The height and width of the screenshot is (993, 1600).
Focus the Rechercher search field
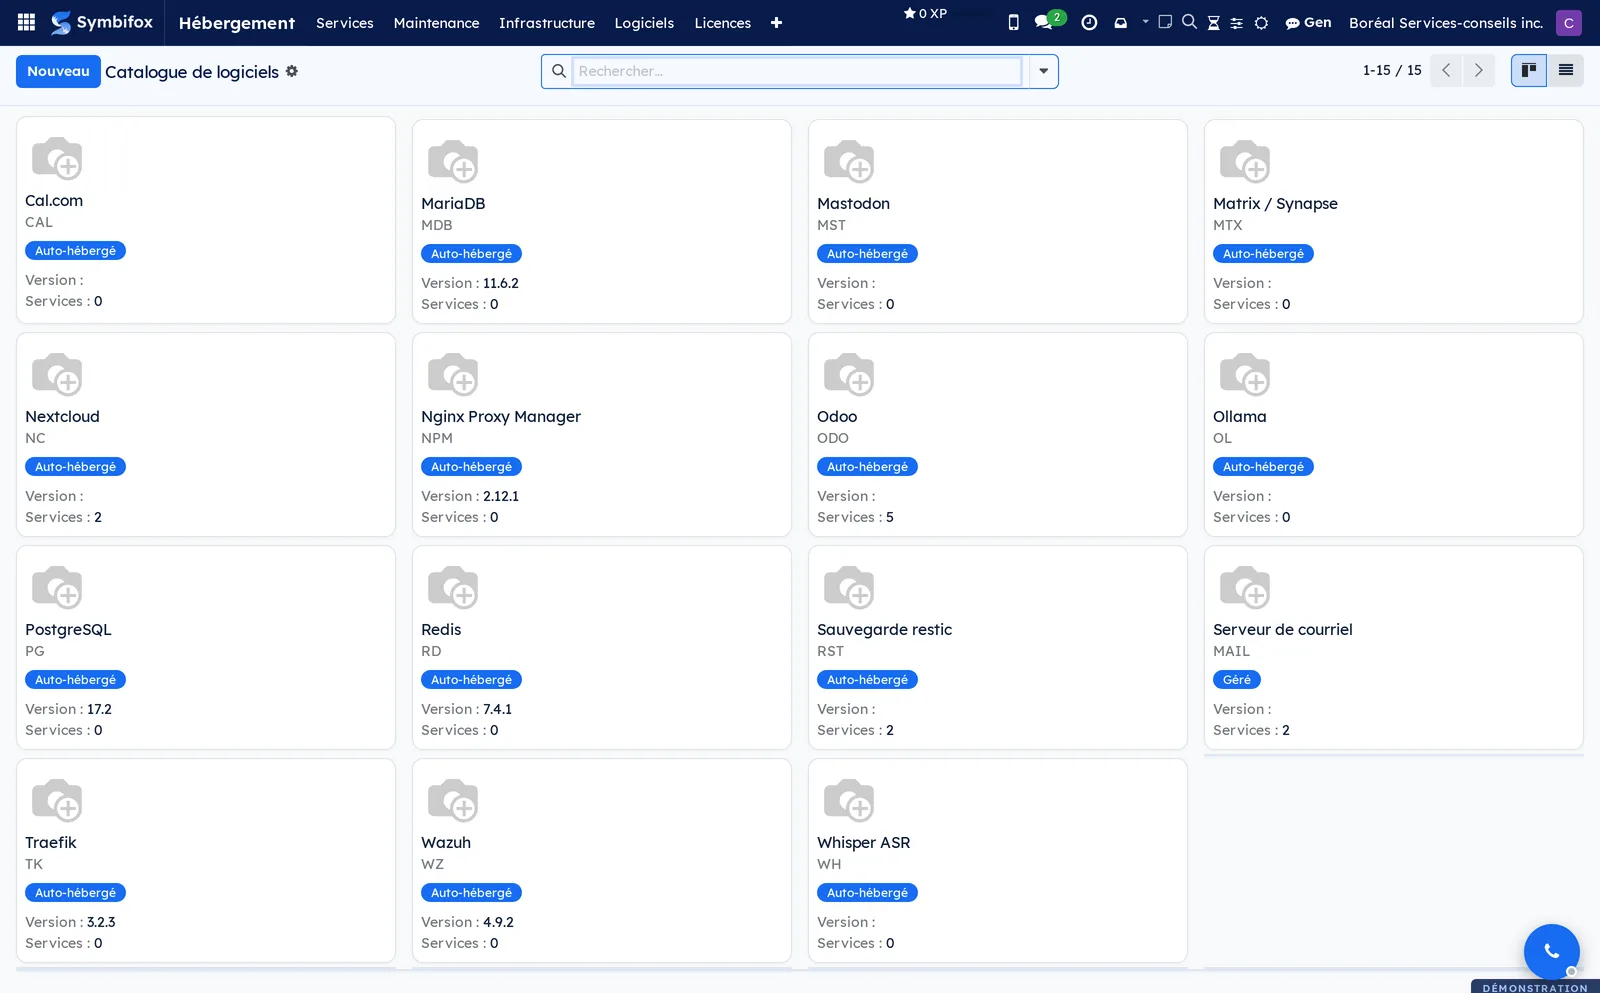pos(797,71)
